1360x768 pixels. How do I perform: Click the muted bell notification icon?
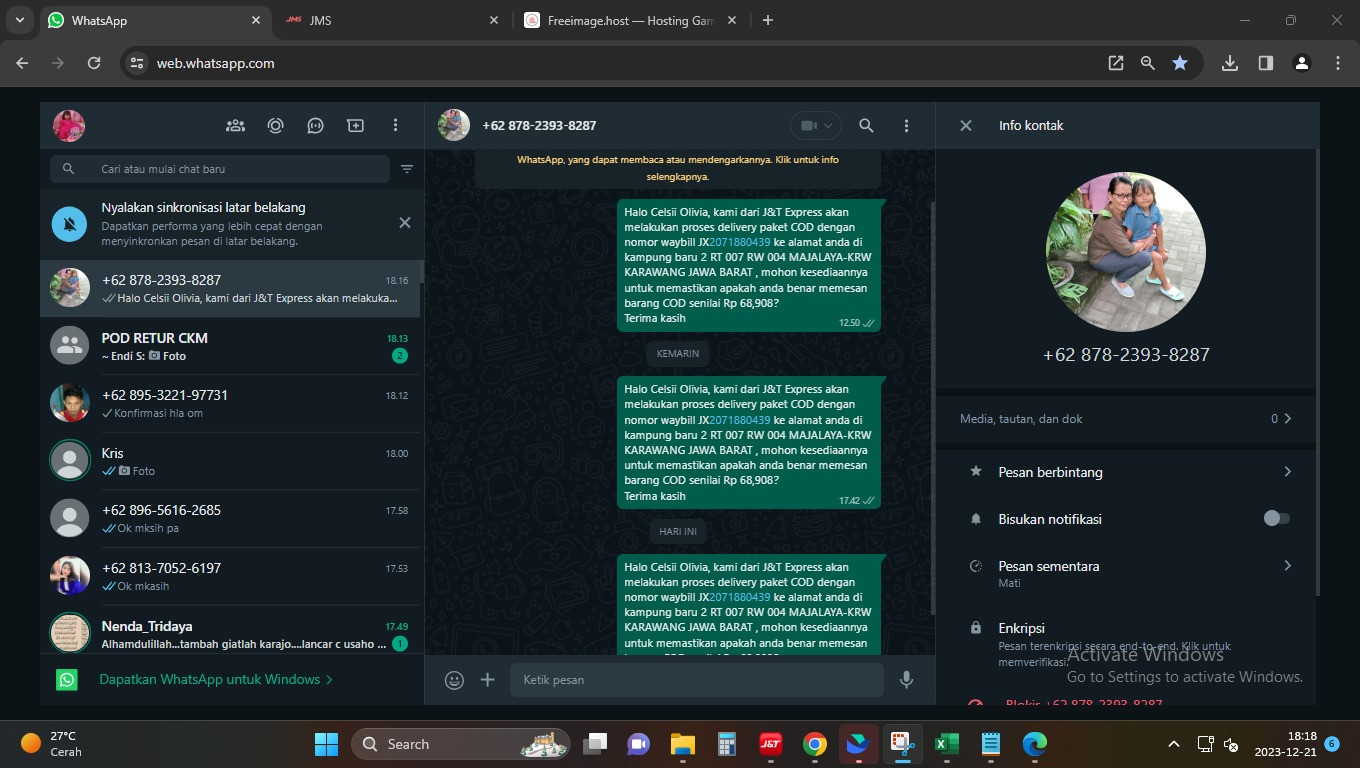69,224
